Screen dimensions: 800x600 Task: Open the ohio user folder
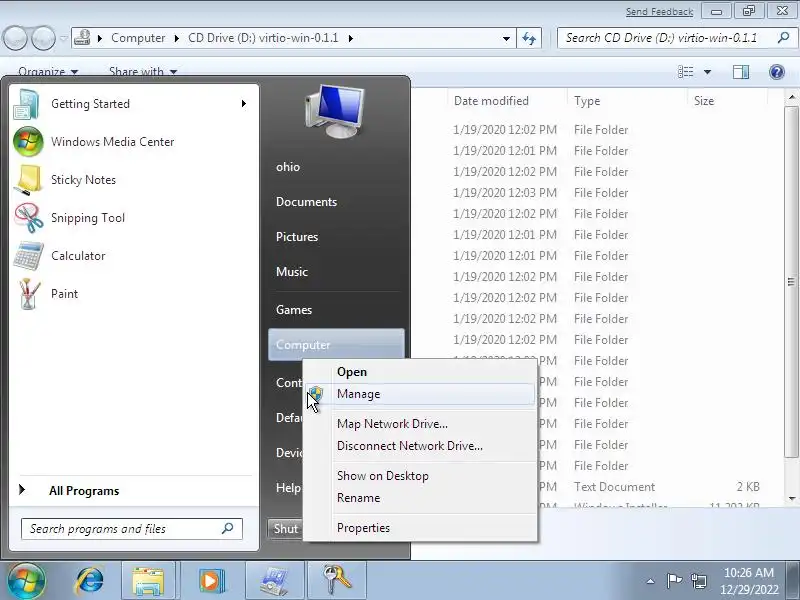click(x=288, y=166)
